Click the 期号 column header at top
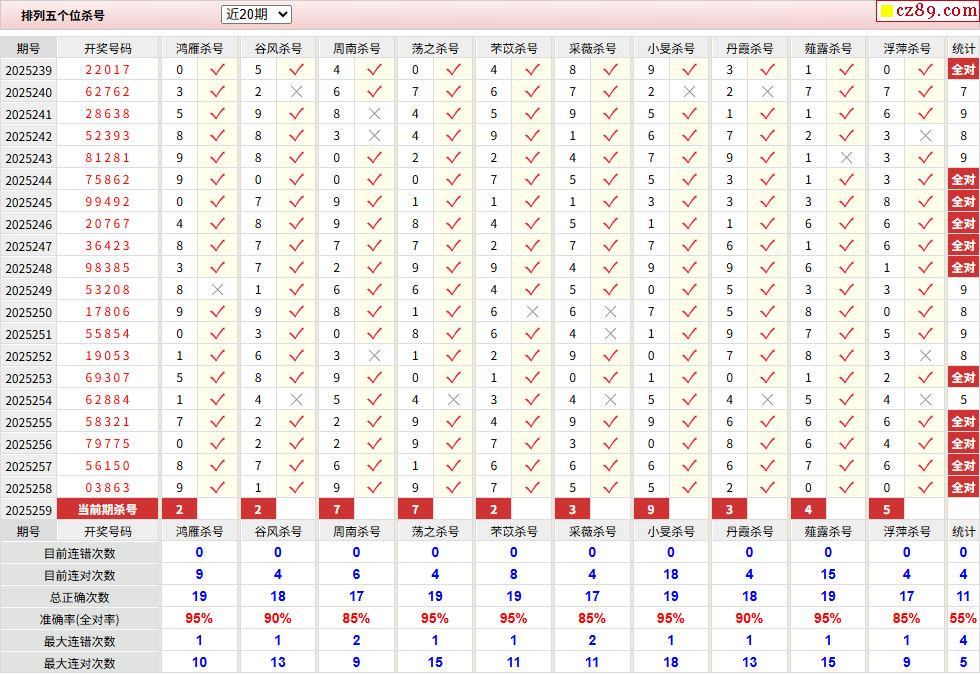980x674 pixels. click(x=28, y=48)
